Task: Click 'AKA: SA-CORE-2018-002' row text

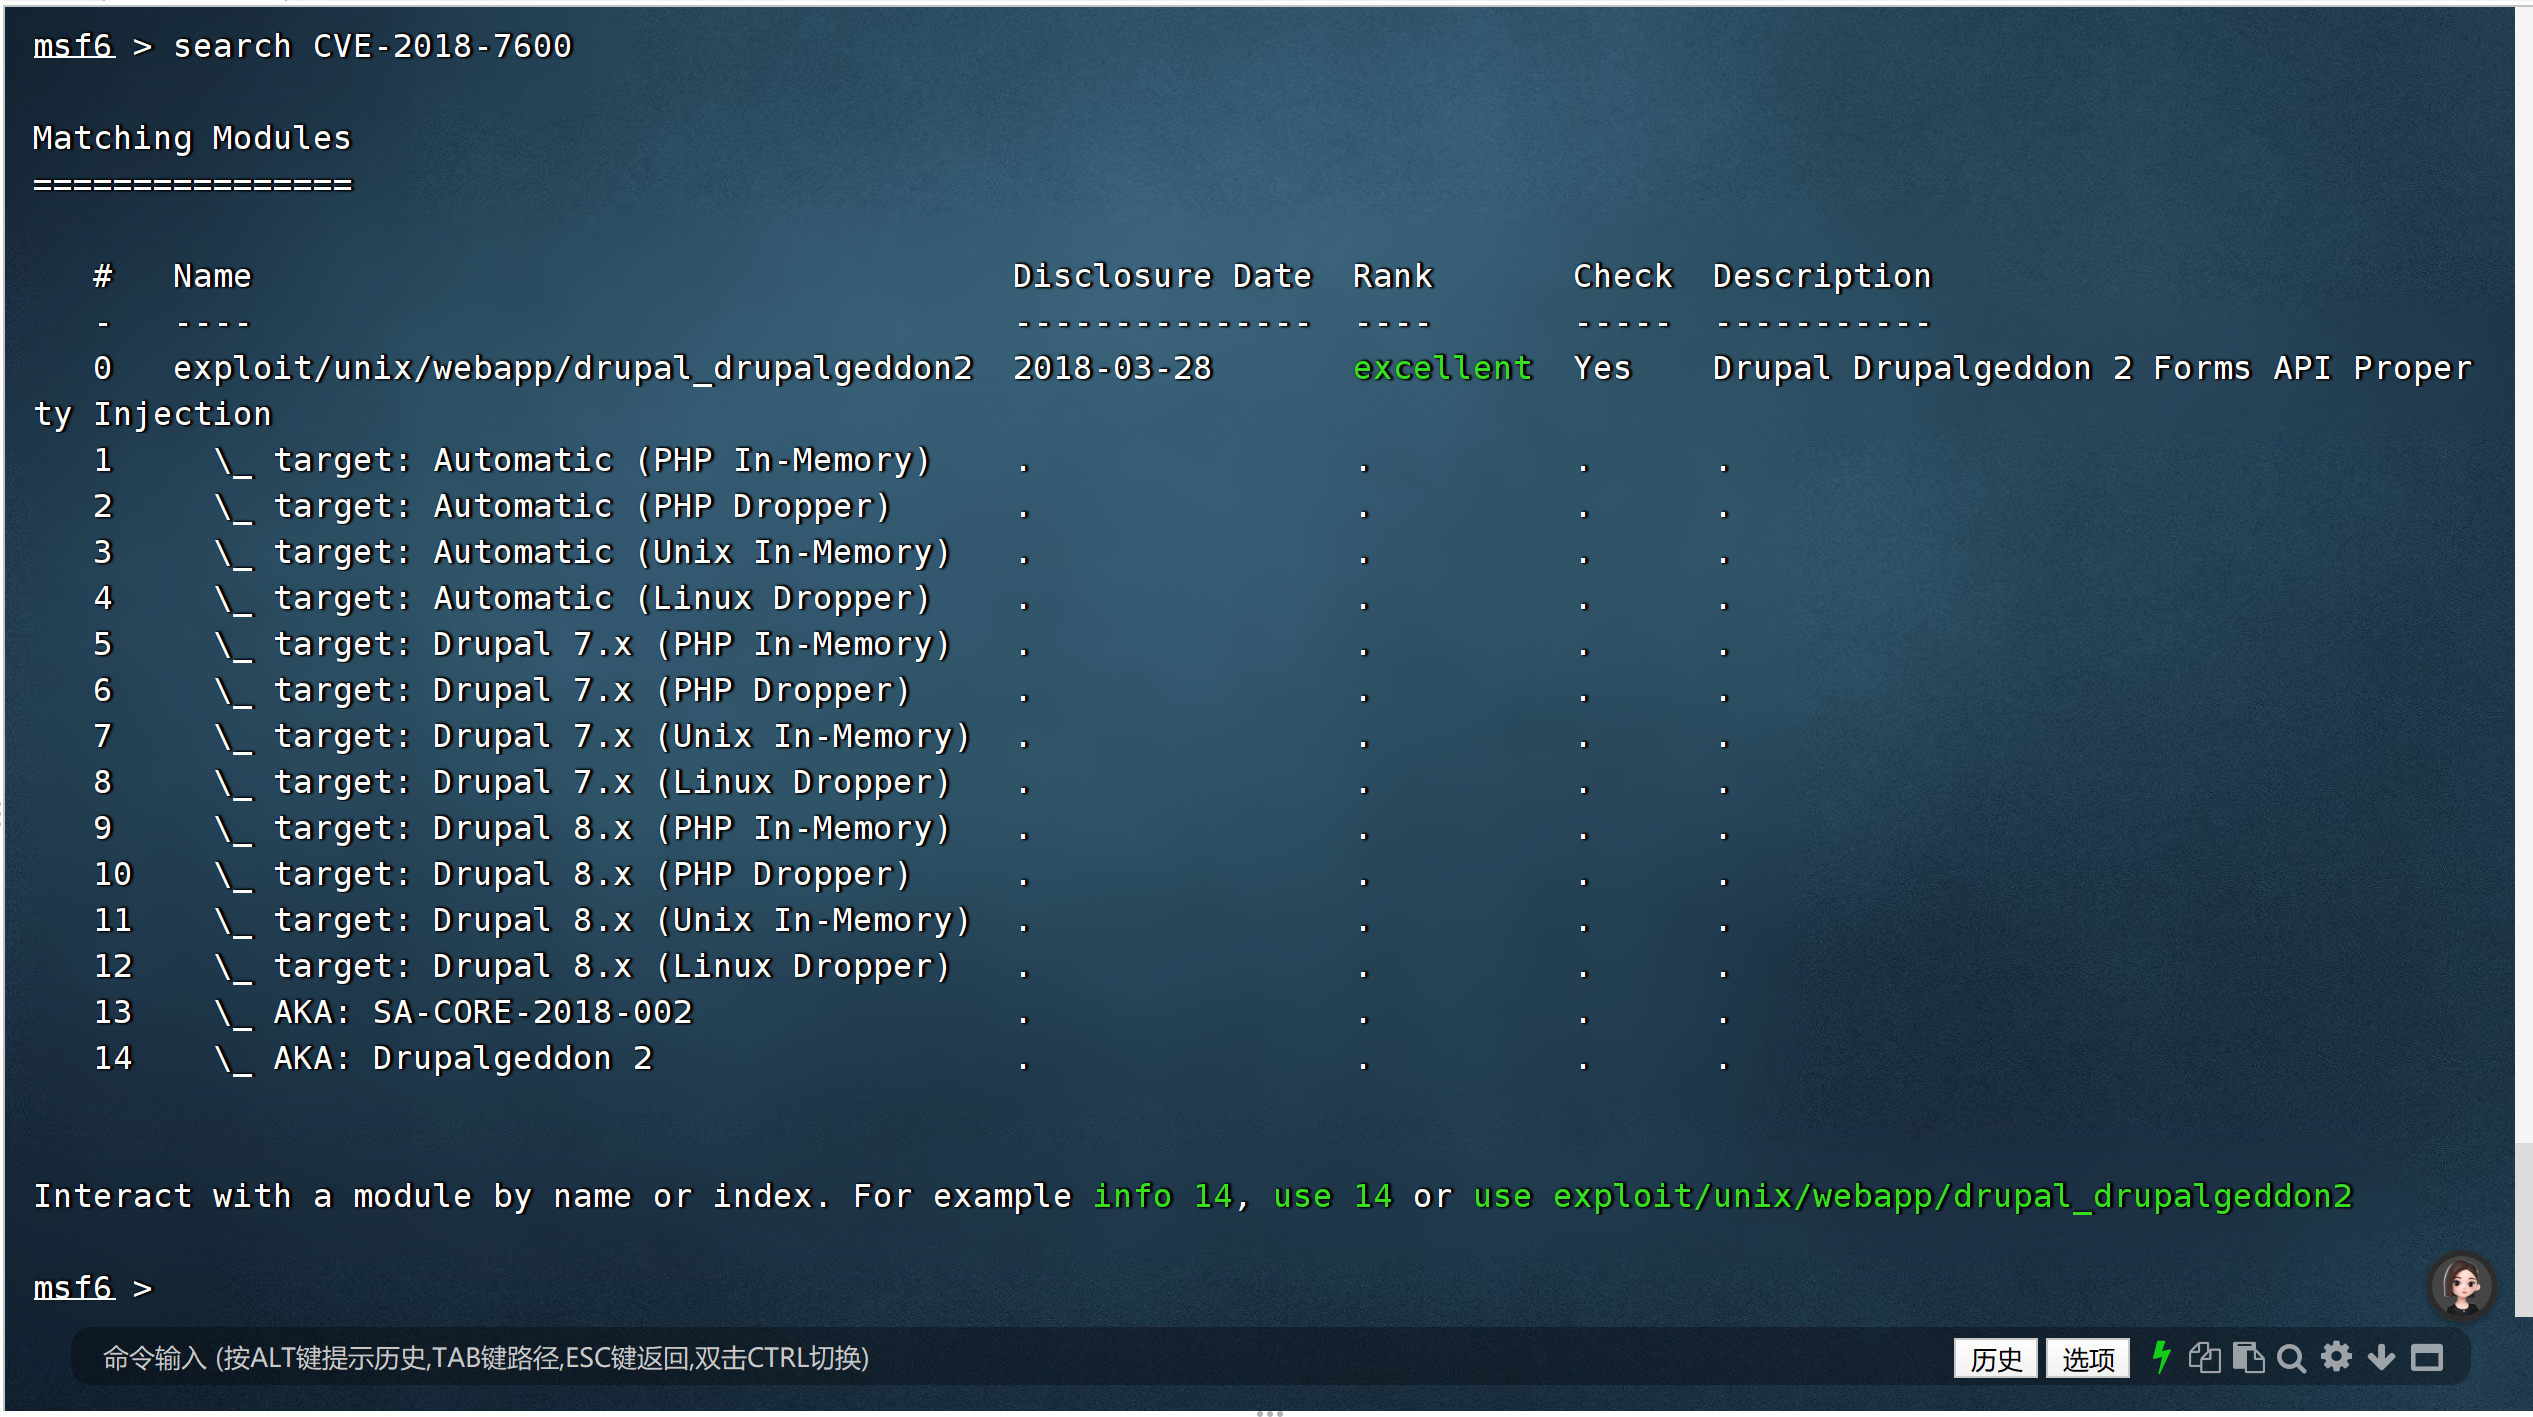Action: pos(482,1012)
